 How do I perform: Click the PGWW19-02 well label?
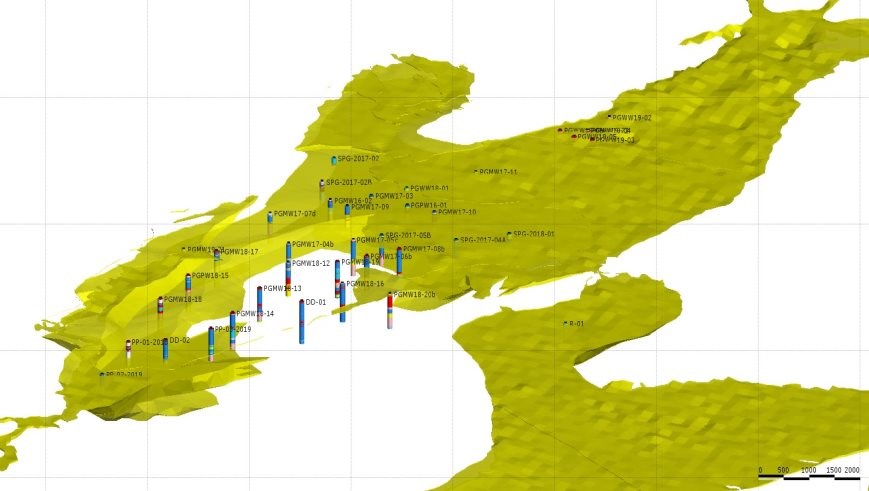[631, 118]
